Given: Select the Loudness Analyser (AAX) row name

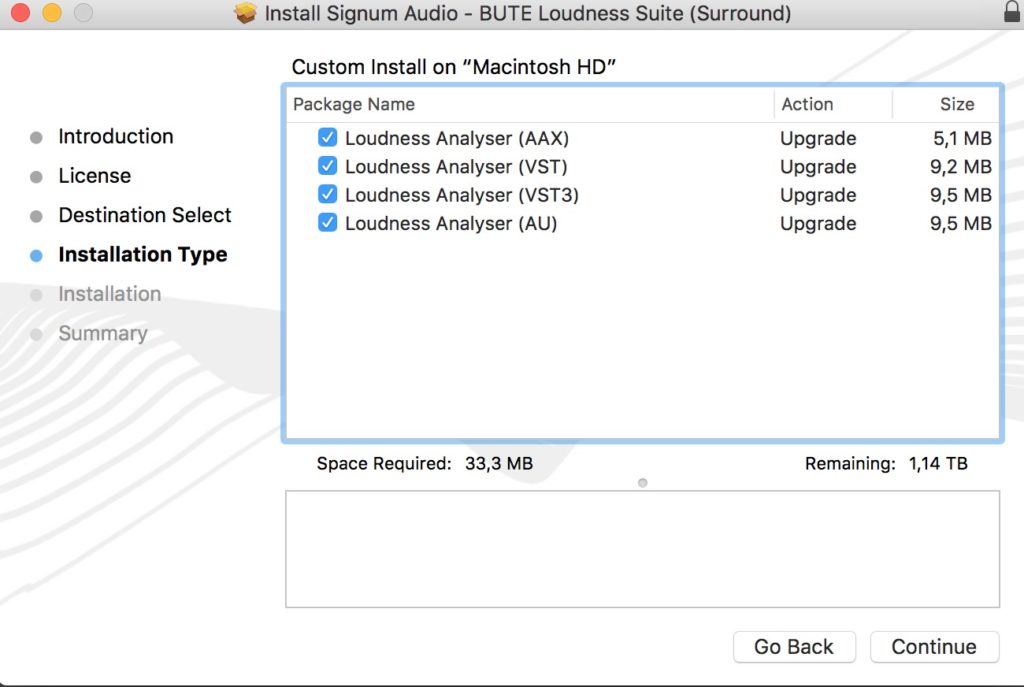Looking at the screenshot, I should [x=456, y=138].
